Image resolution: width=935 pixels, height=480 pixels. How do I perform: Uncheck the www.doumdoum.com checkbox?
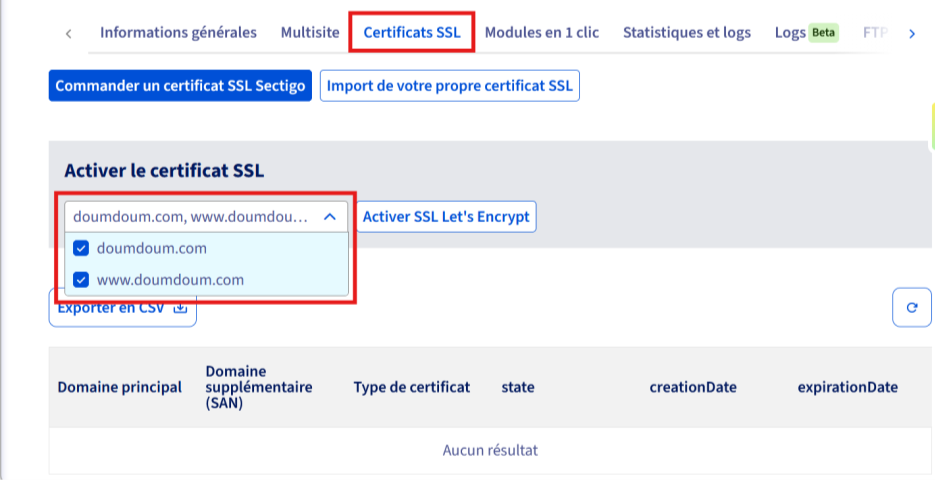[x=82, y=280]
